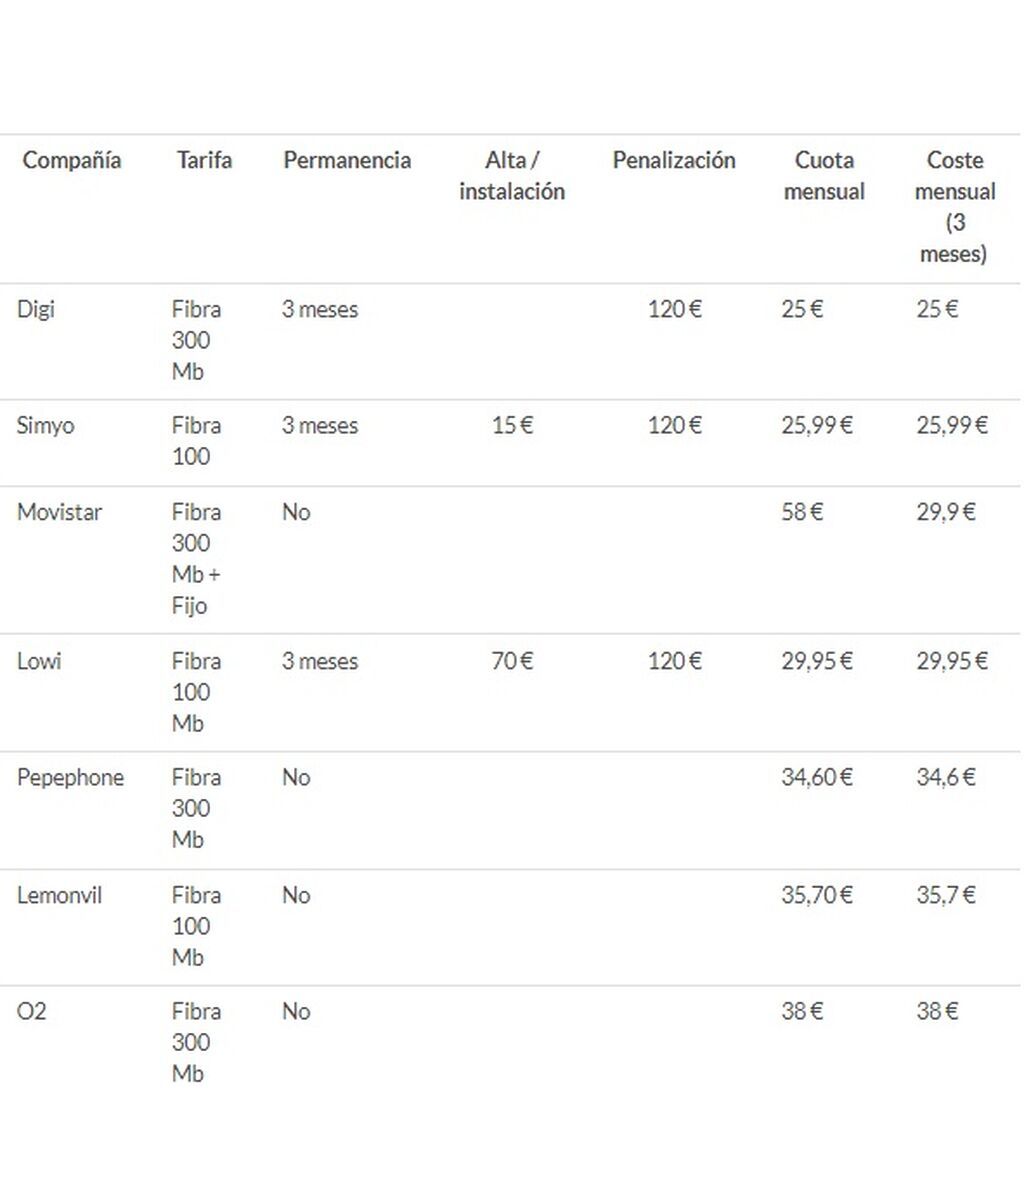Select the Pepephone company name
The height and width of the screenshot is (1198, 1024).
[x=70, y=778]
